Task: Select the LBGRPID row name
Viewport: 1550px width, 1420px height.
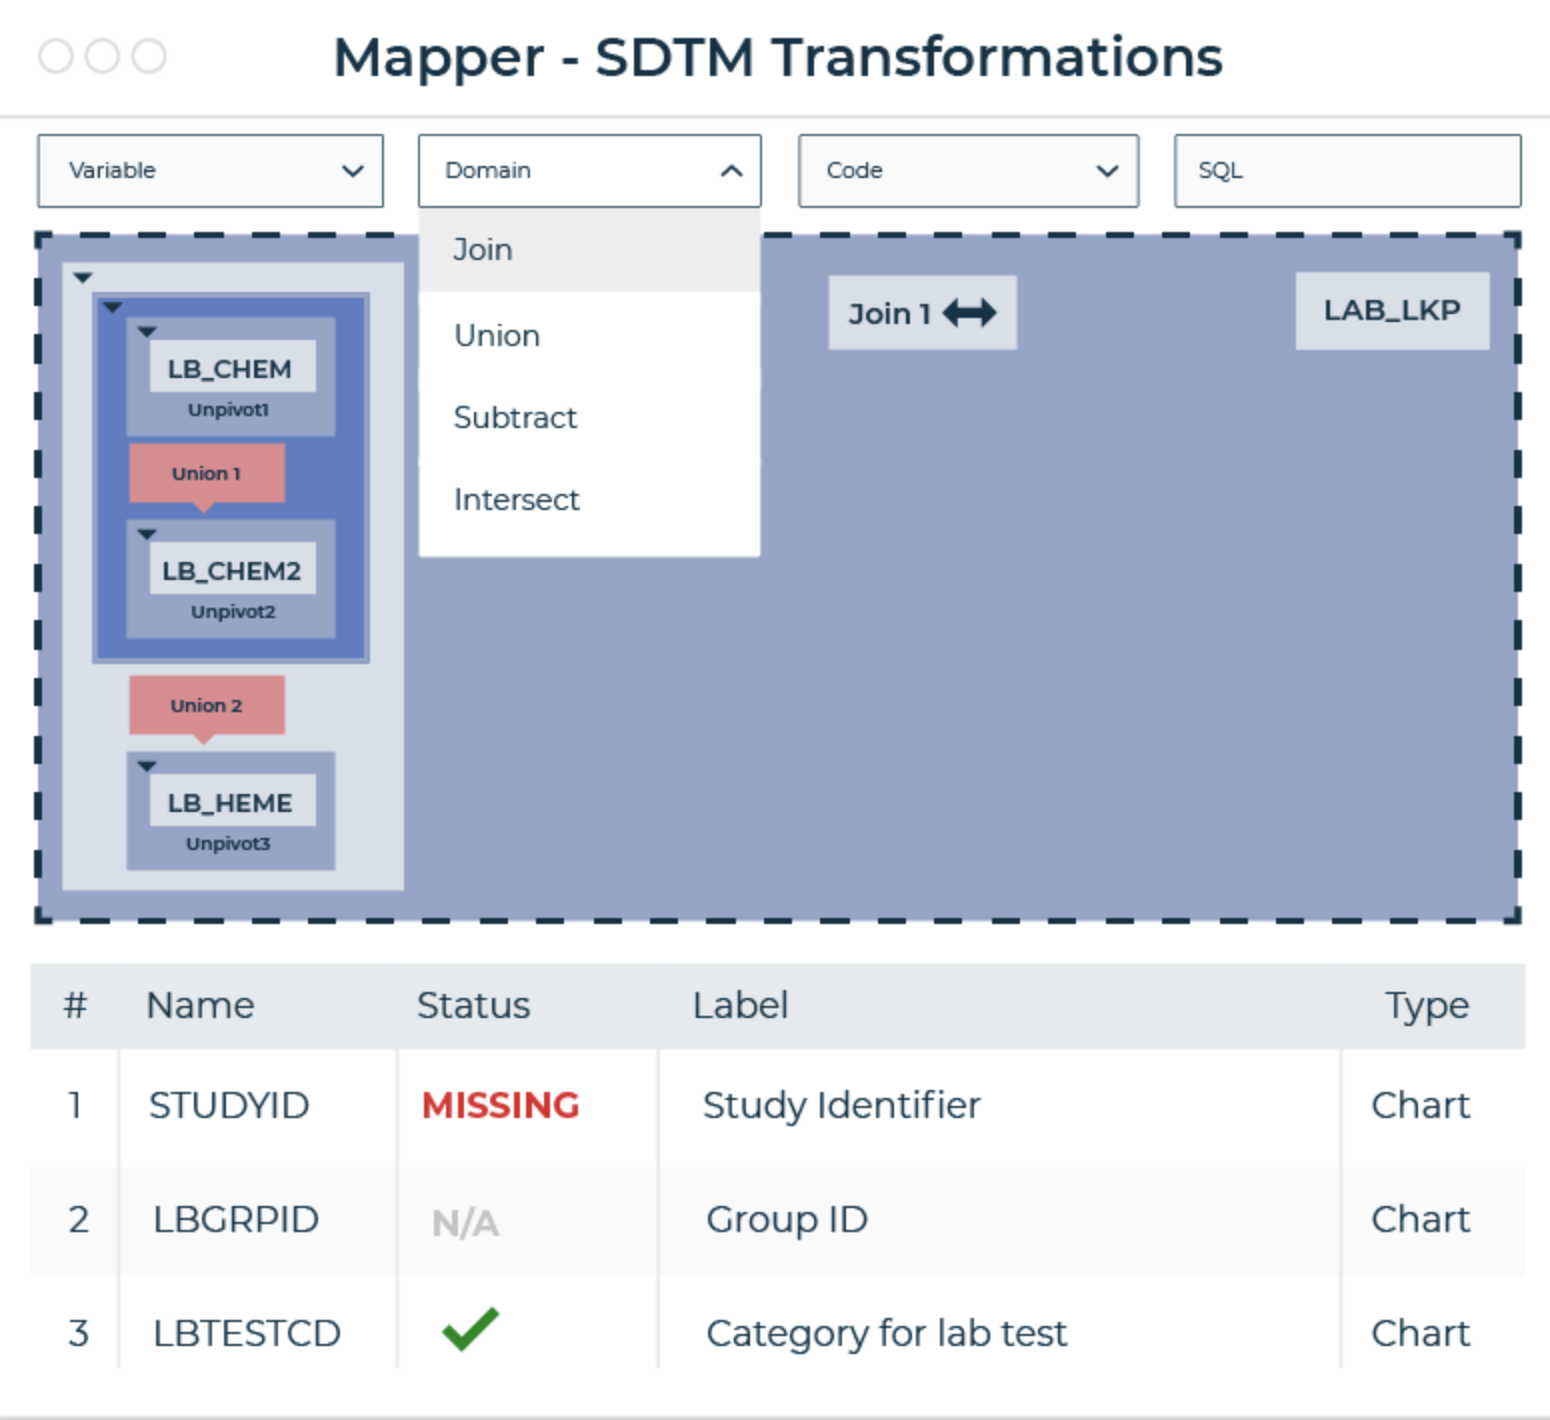Action: click(236, 1220)
